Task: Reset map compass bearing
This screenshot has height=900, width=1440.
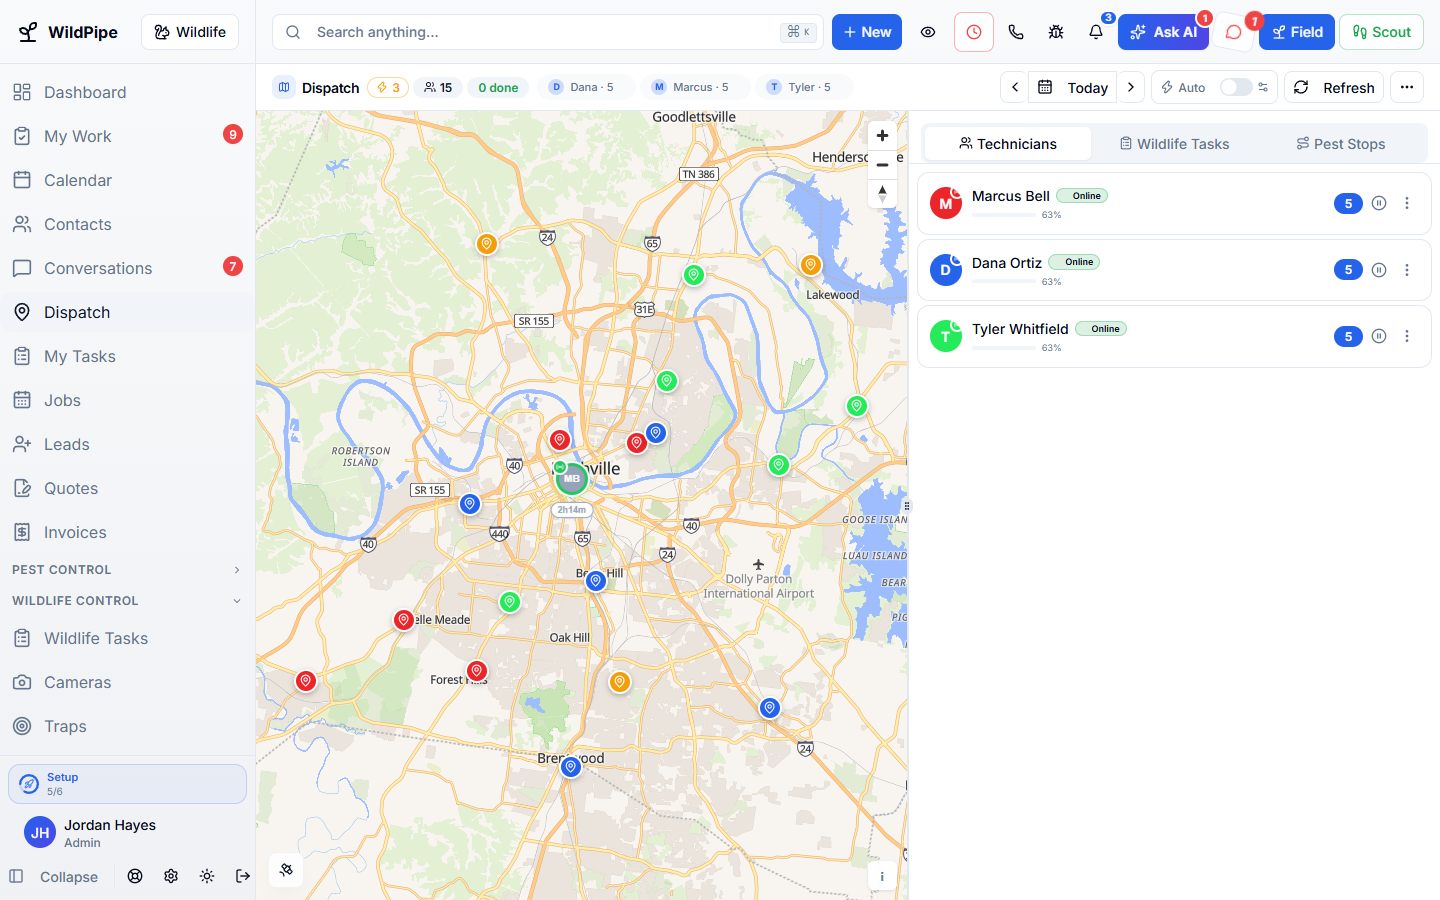Action: (882, 193)
